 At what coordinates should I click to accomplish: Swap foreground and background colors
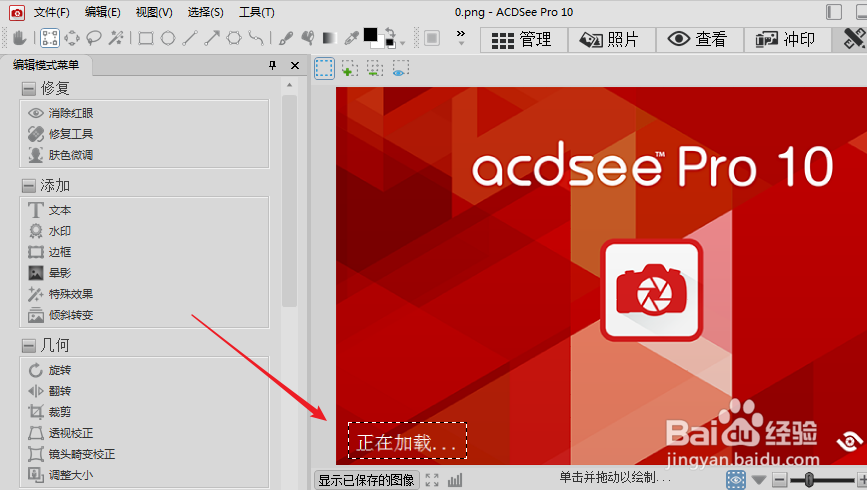tap(390, 32)
